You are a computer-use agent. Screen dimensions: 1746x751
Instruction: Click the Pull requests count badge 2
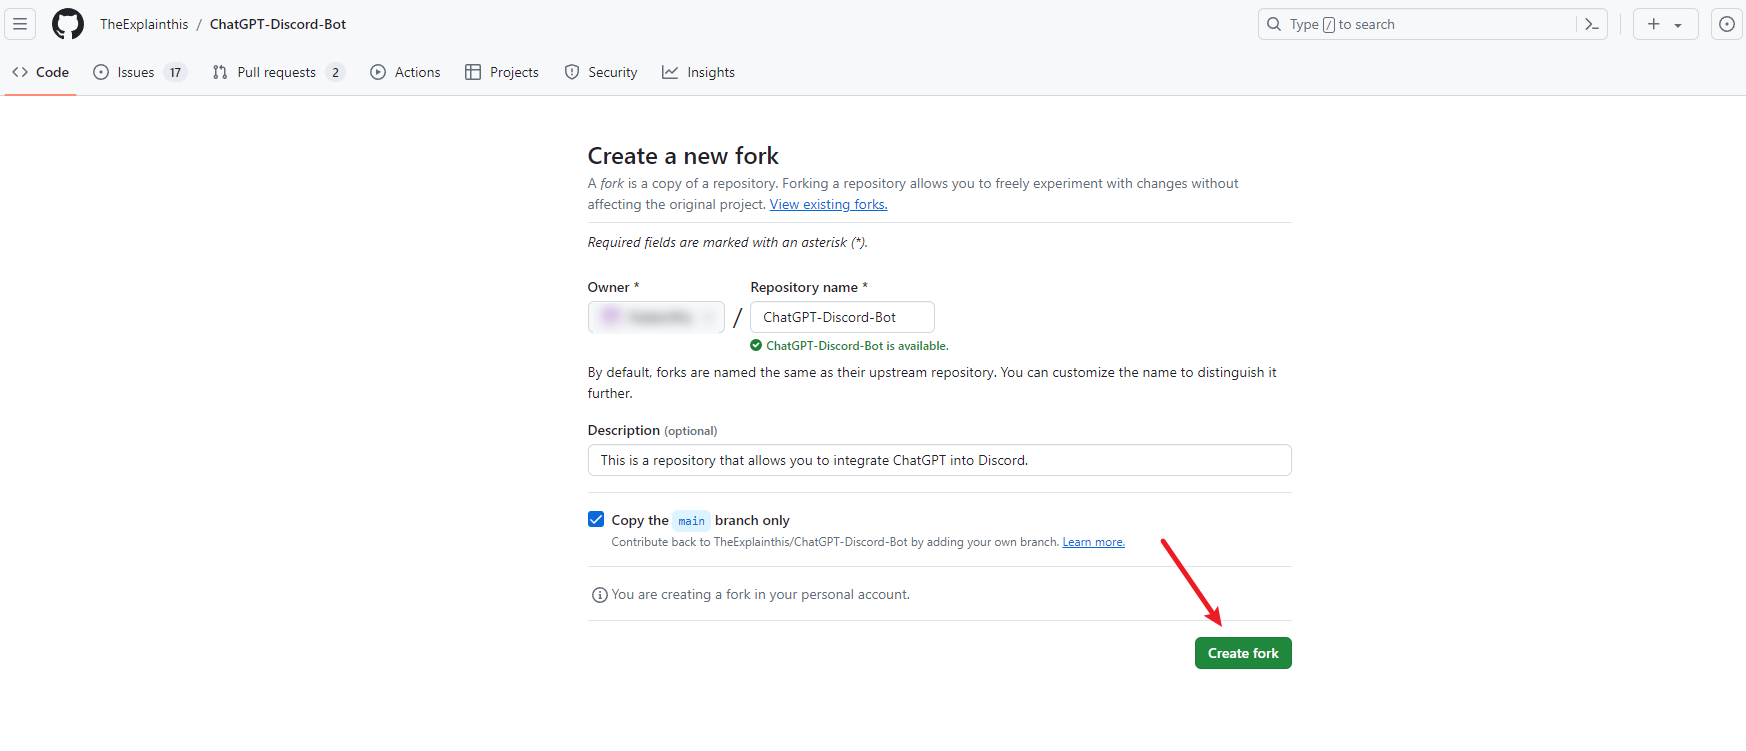[335, 72]
